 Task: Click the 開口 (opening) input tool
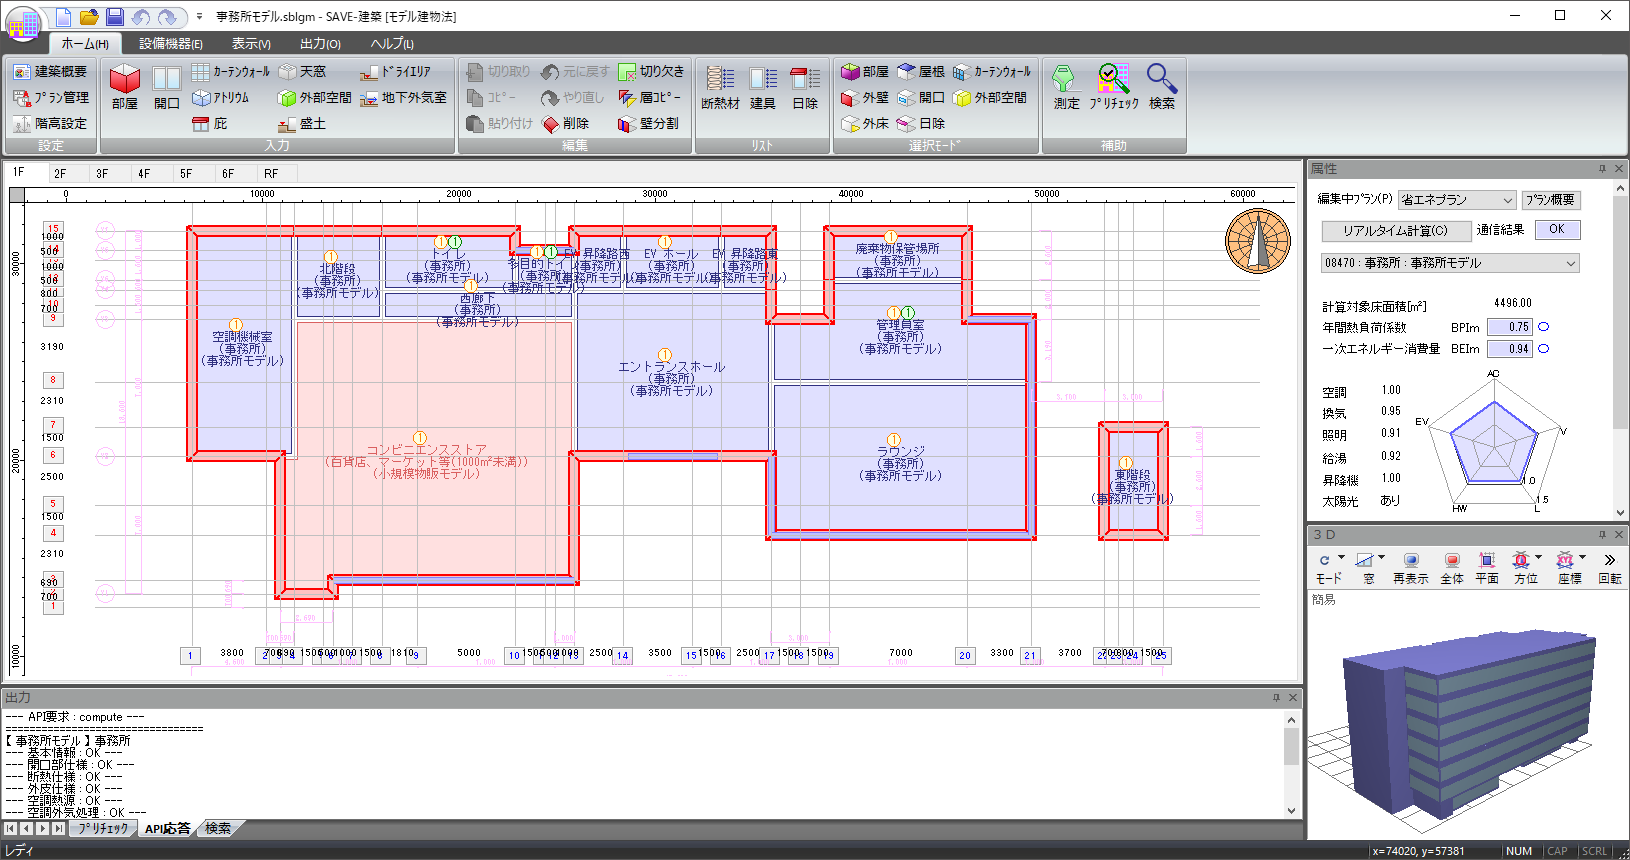pos(166,86)
